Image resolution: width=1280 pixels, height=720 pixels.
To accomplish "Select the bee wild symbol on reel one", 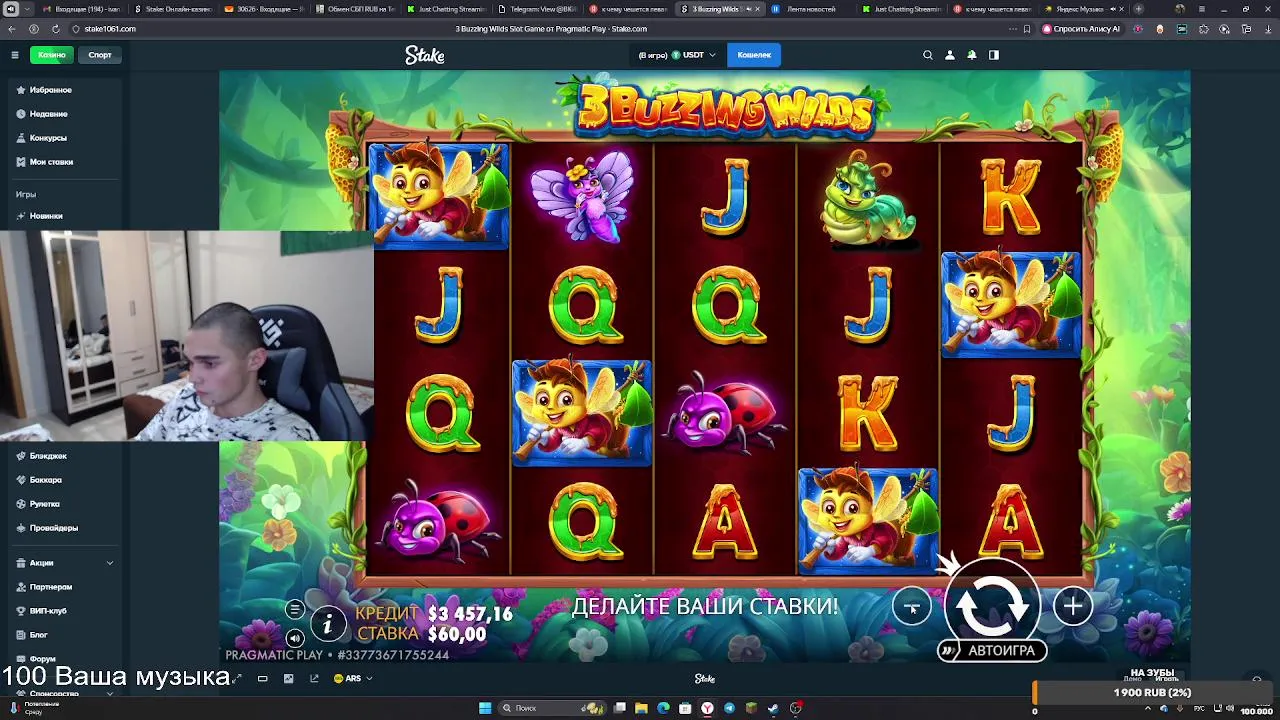I will pos(440,195).
